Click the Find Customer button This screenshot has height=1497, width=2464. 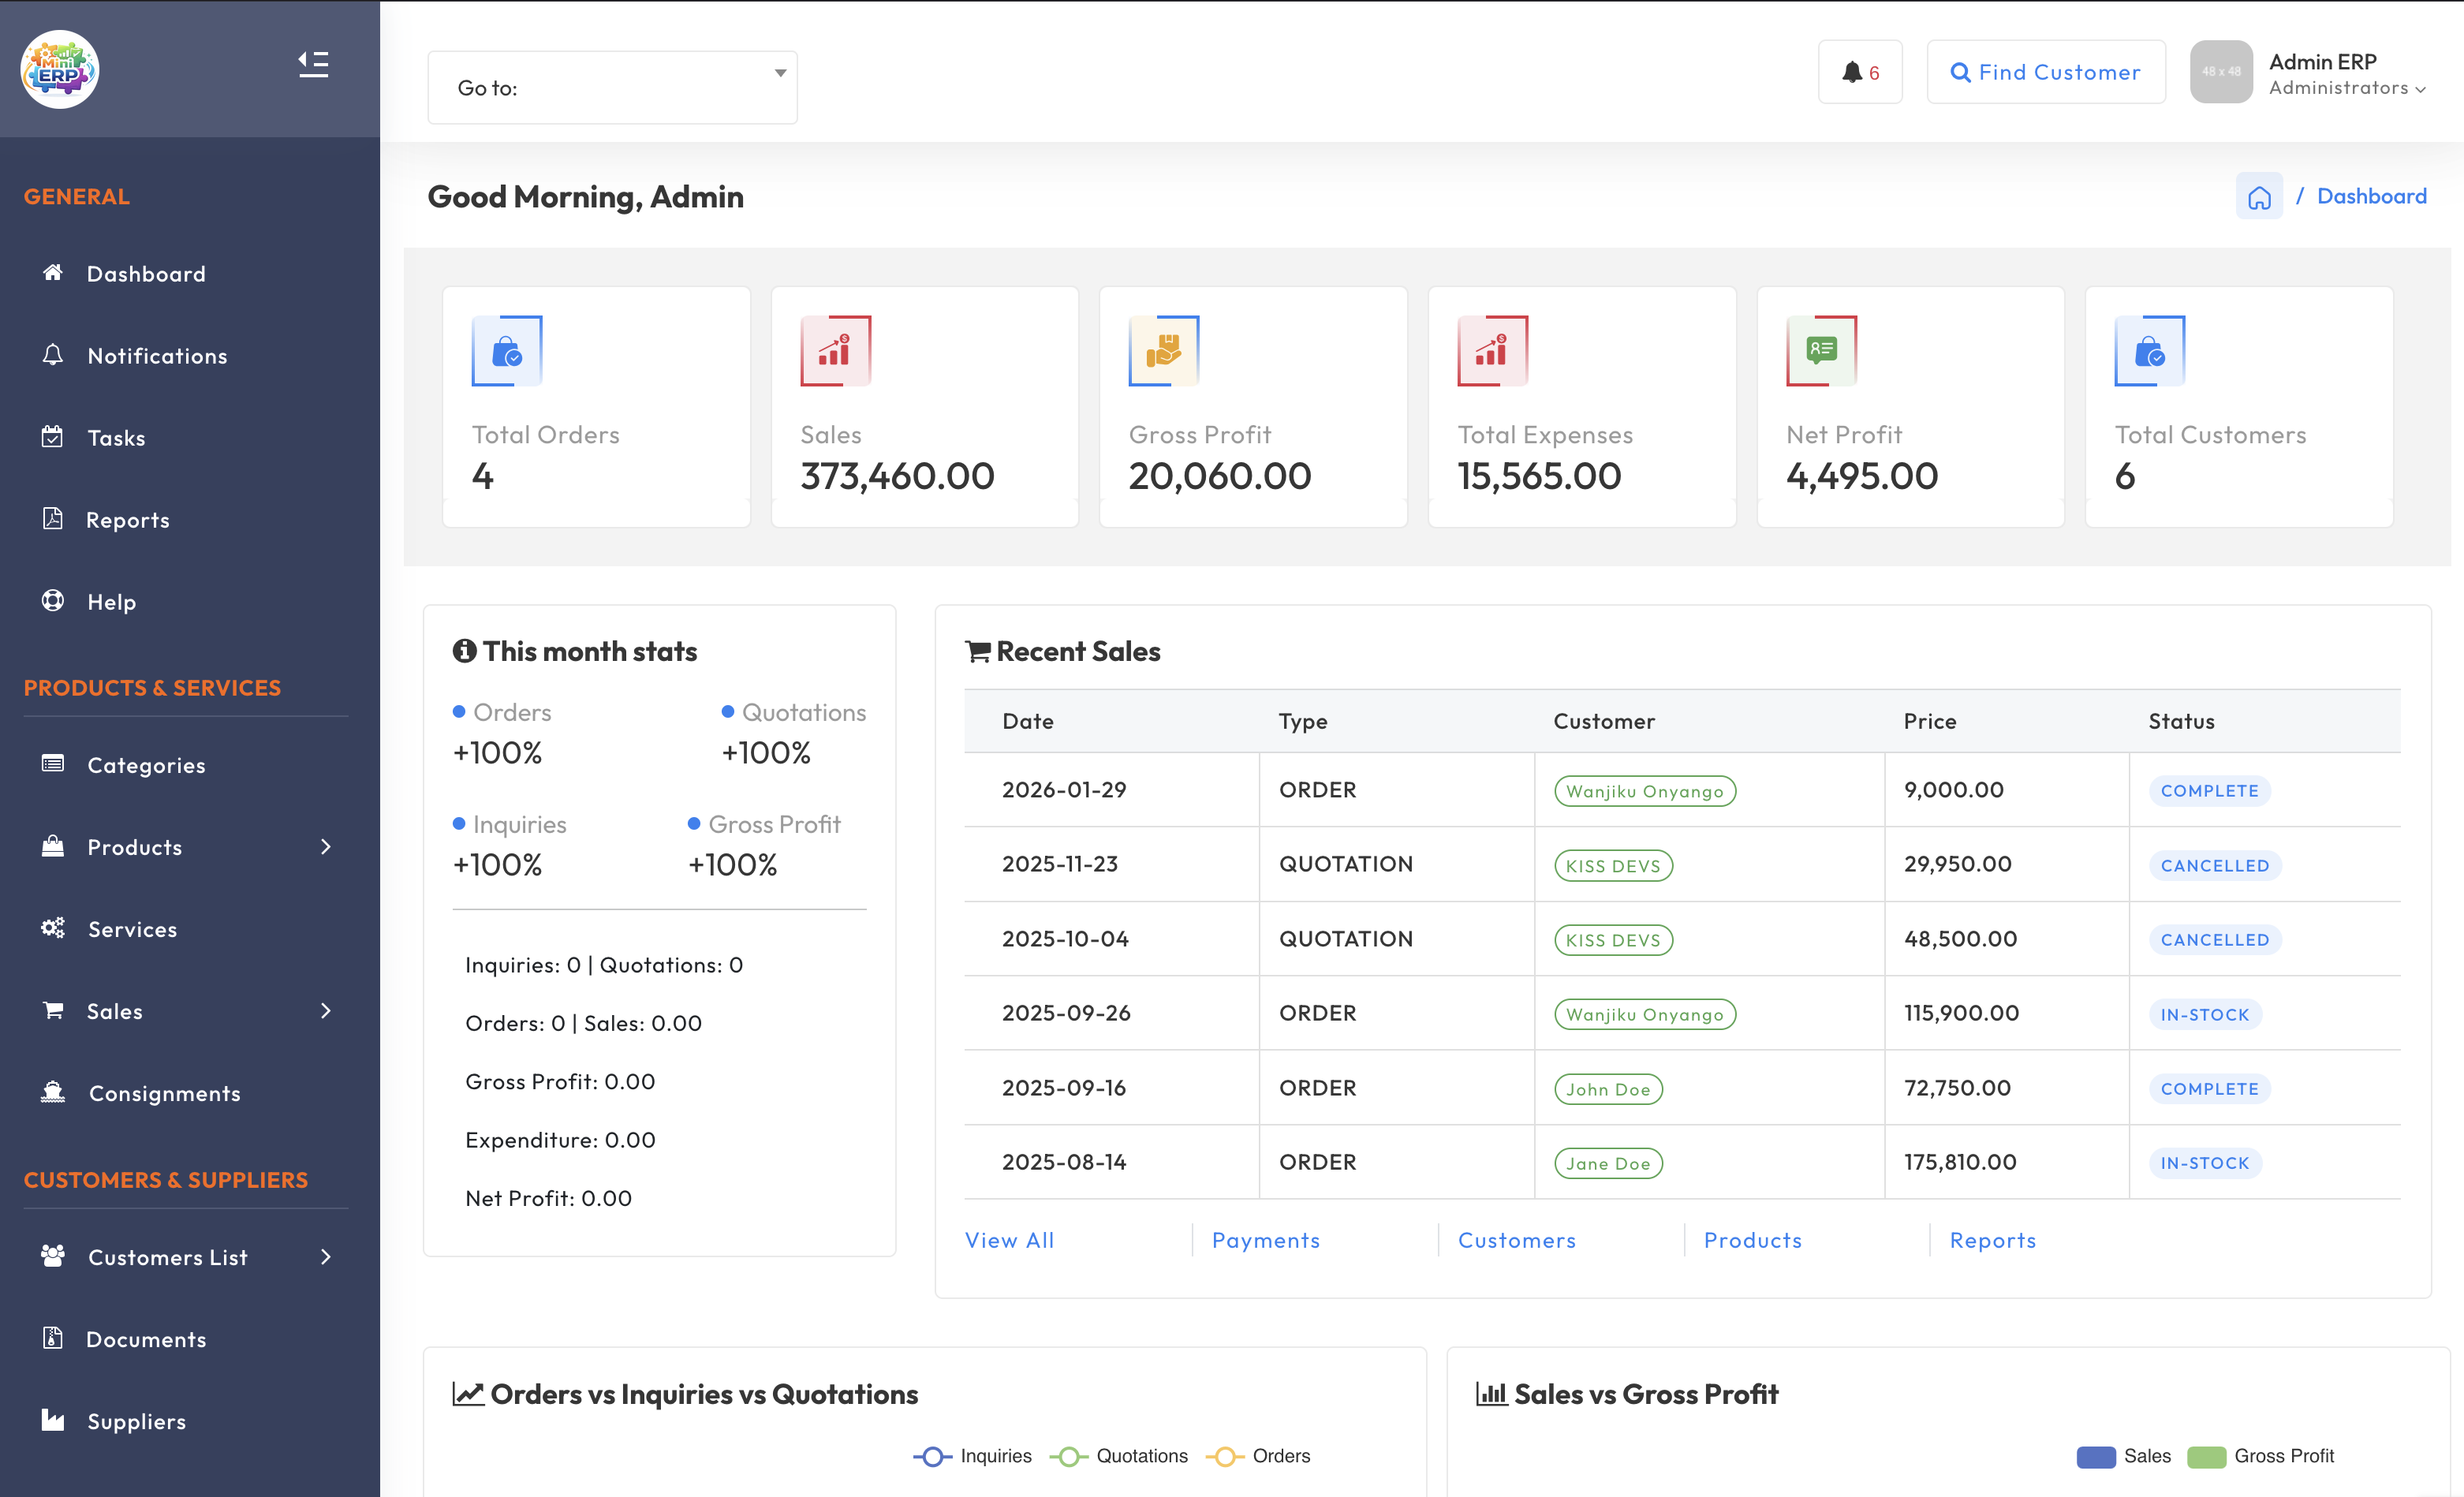(2045, 72)
